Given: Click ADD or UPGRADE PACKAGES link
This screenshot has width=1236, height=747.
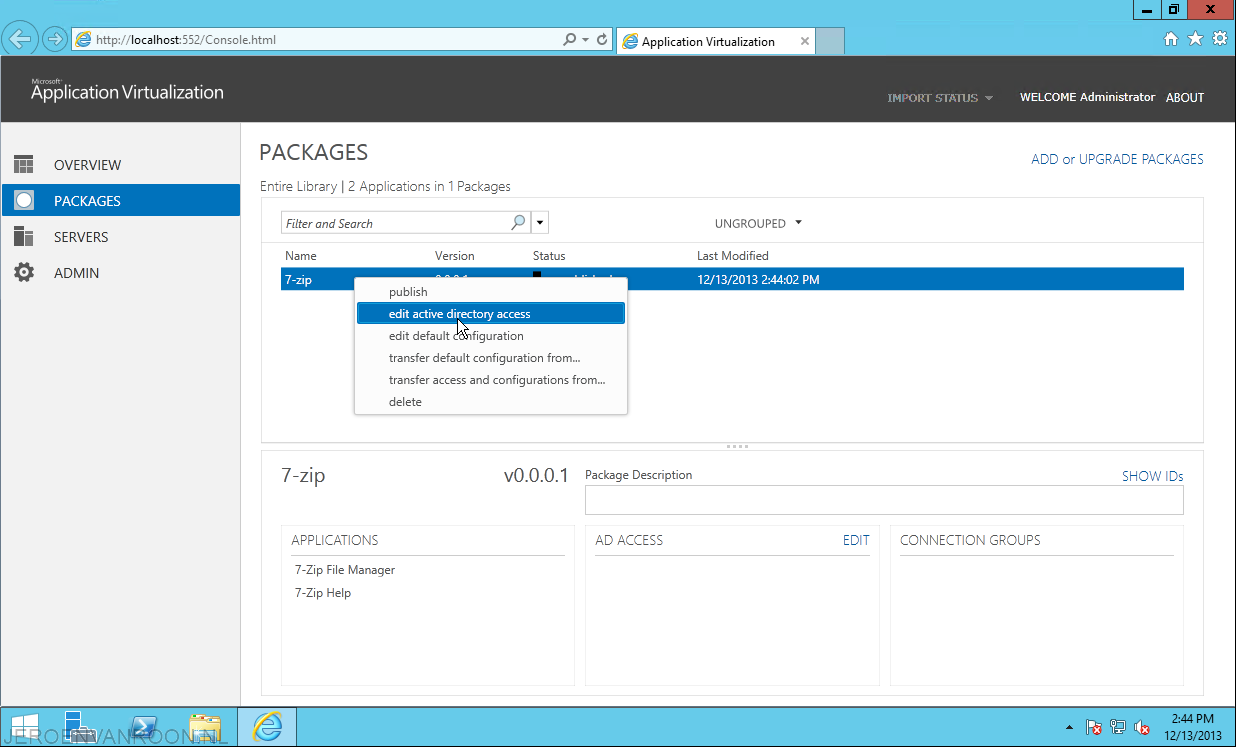Looking at the screenshot, I should 1117,159.
